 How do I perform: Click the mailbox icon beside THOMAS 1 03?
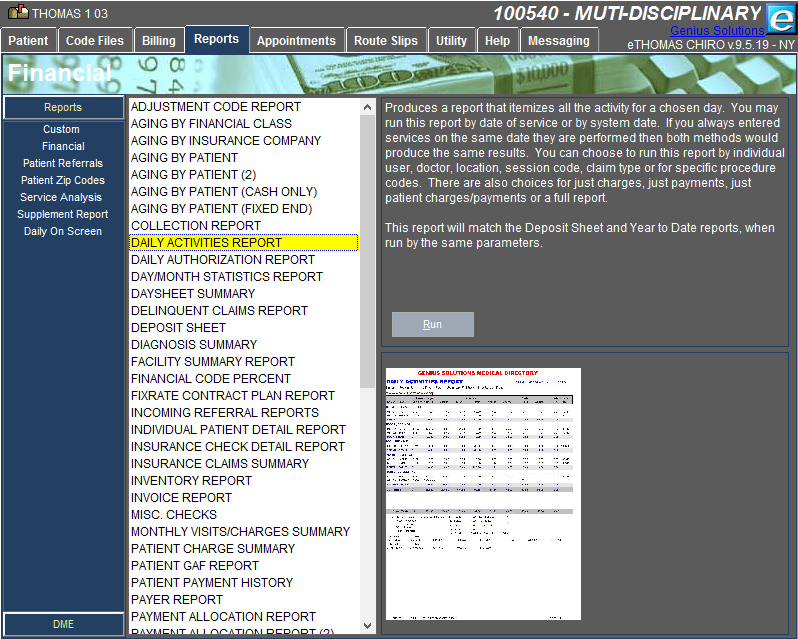click(18, 12)
